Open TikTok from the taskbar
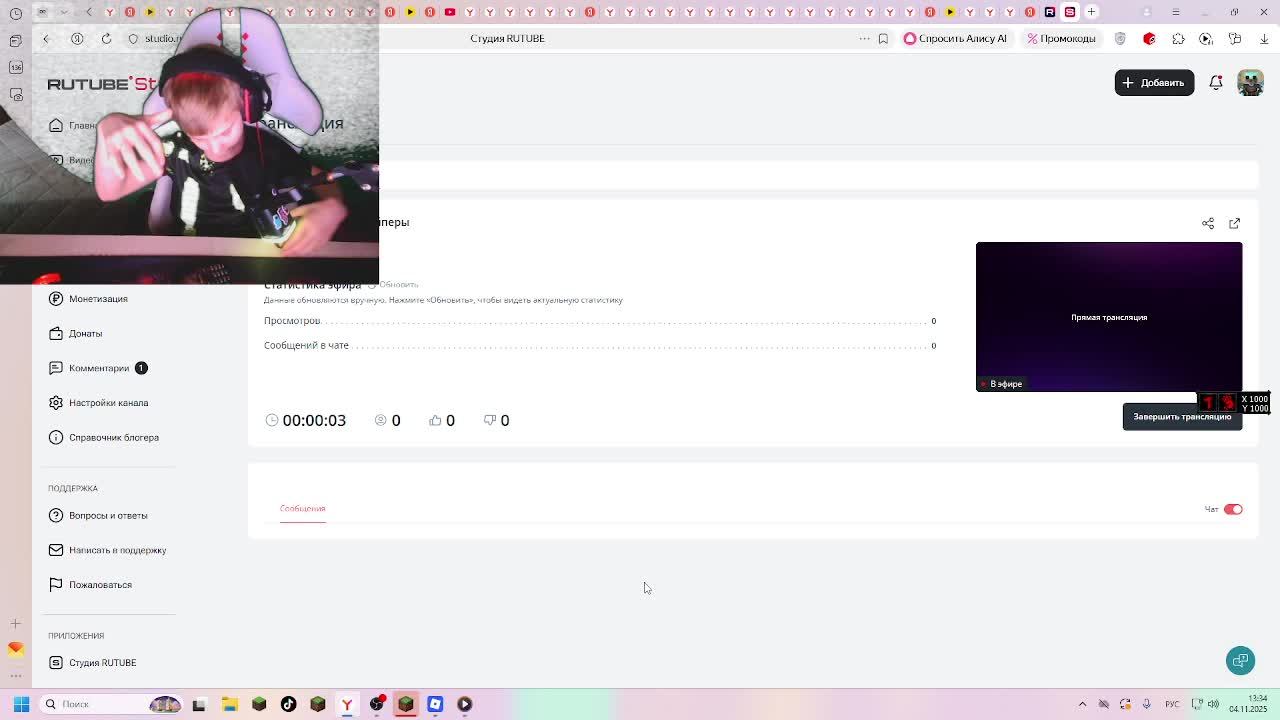Viewport: 1280px width, 720px height. click(288, 704)
